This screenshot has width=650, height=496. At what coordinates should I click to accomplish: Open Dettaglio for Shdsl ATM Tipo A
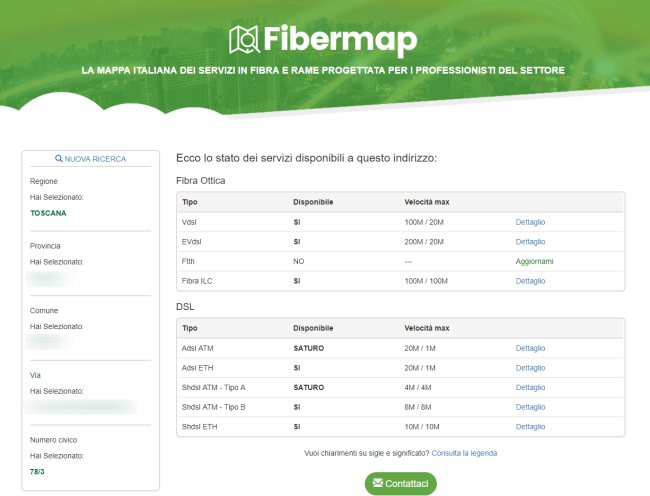(530, 387)
